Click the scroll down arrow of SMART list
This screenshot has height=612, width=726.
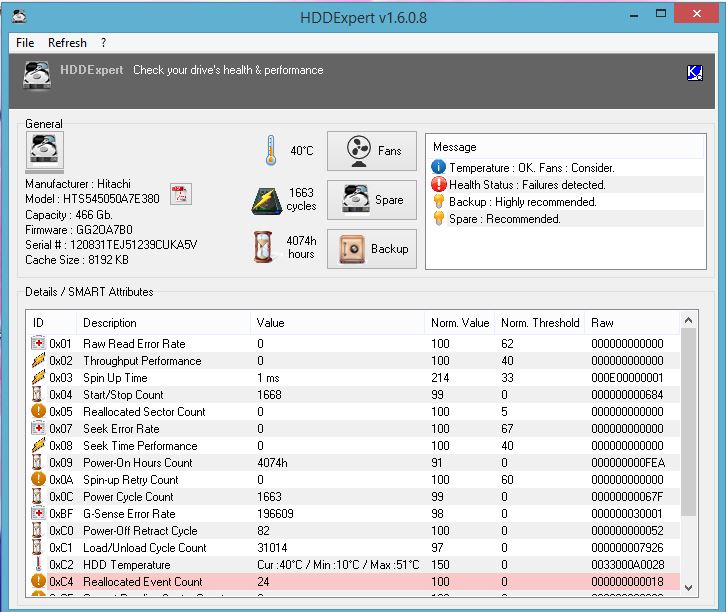coord(688,588)
